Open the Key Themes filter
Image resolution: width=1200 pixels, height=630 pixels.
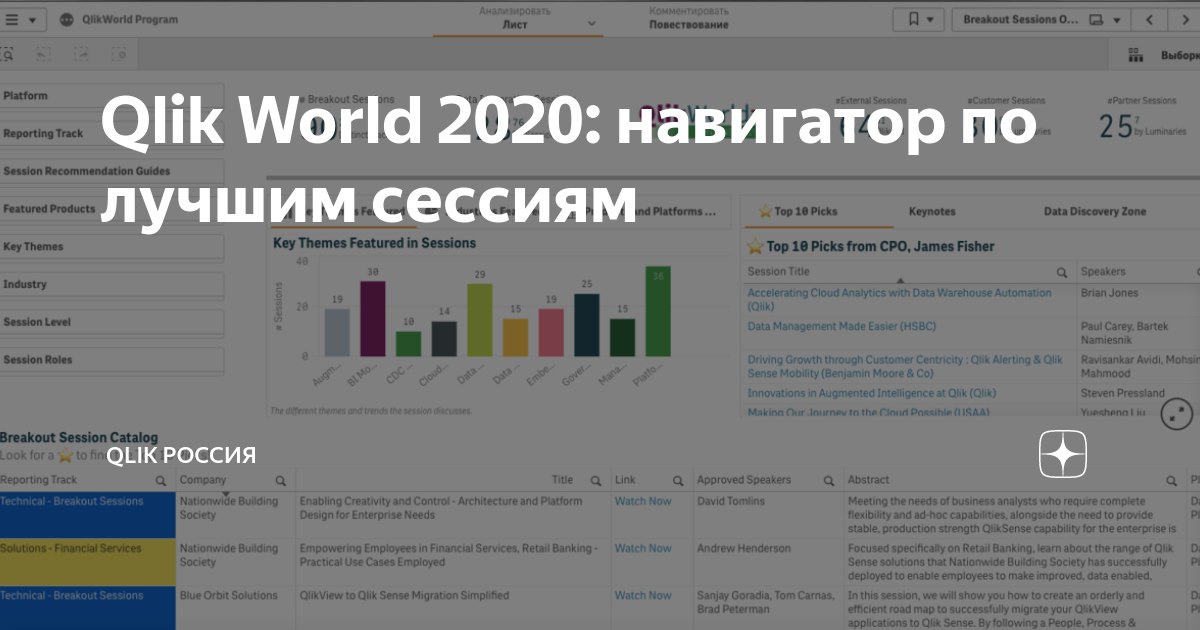pyautogui.click(x=111, y=247)
